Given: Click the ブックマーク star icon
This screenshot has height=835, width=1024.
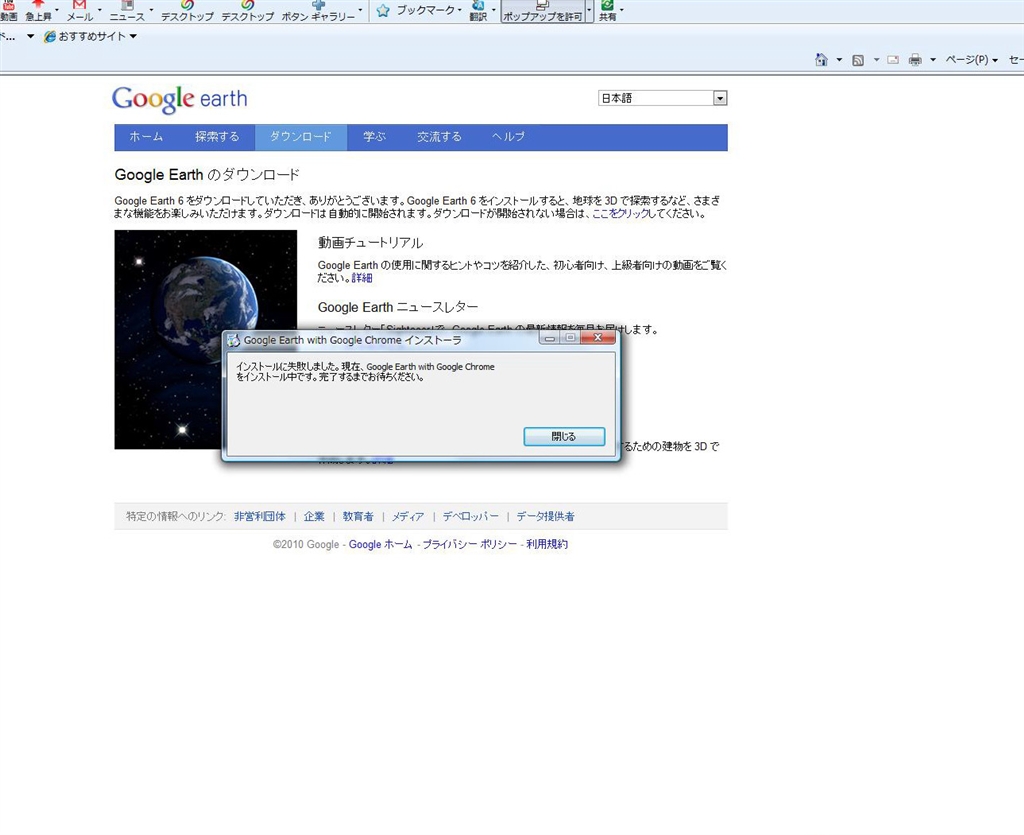Looking at the screenshot, I should pyautogui.click(x=383, y=10).
